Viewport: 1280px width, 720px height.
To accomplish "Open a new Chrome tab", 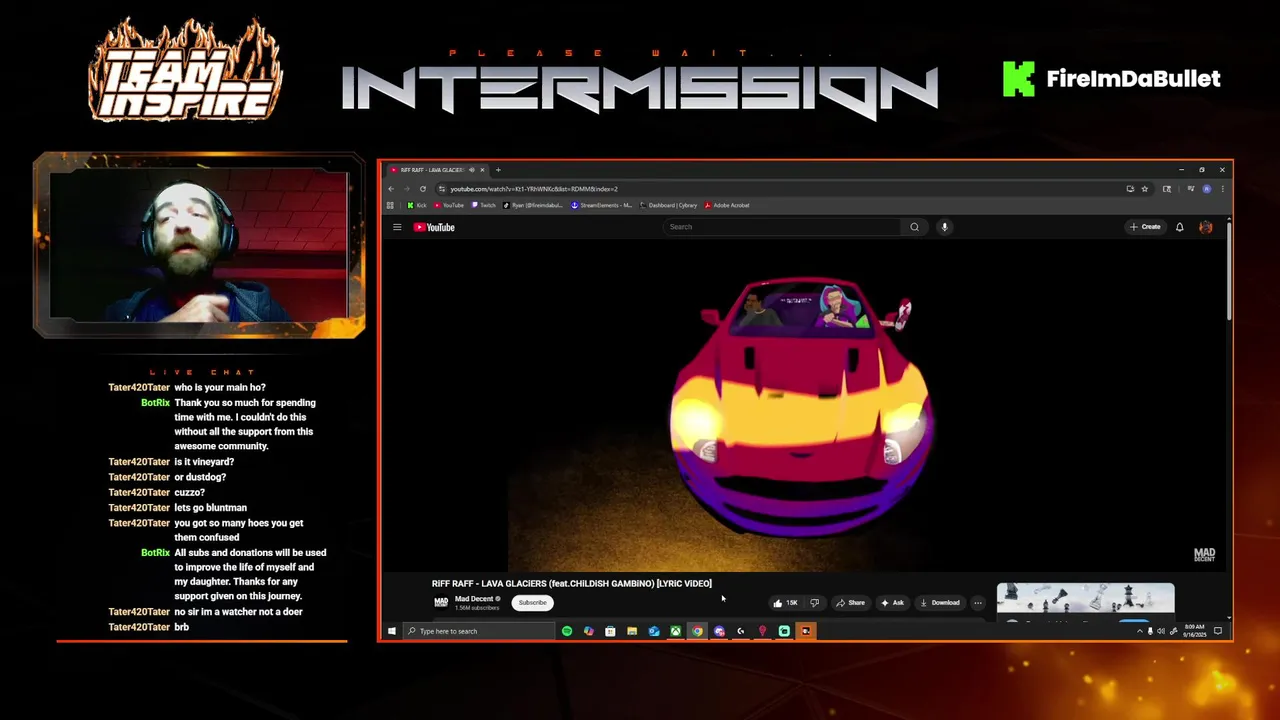I will (498, 170).
